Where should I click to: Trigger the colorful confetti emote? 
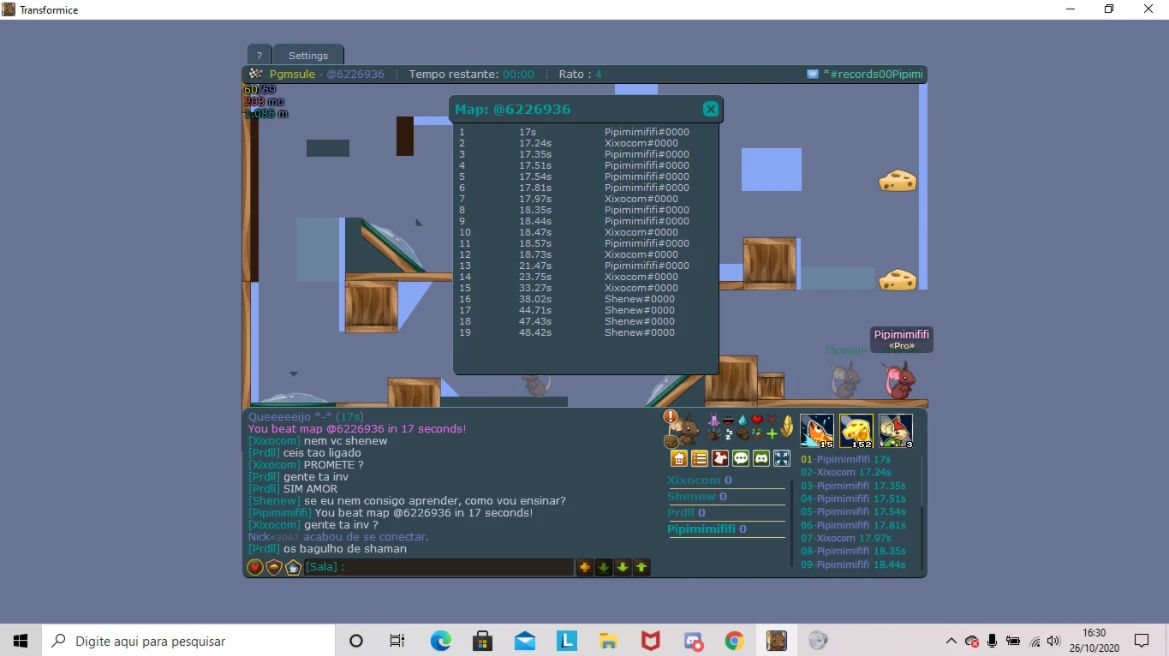757,434
